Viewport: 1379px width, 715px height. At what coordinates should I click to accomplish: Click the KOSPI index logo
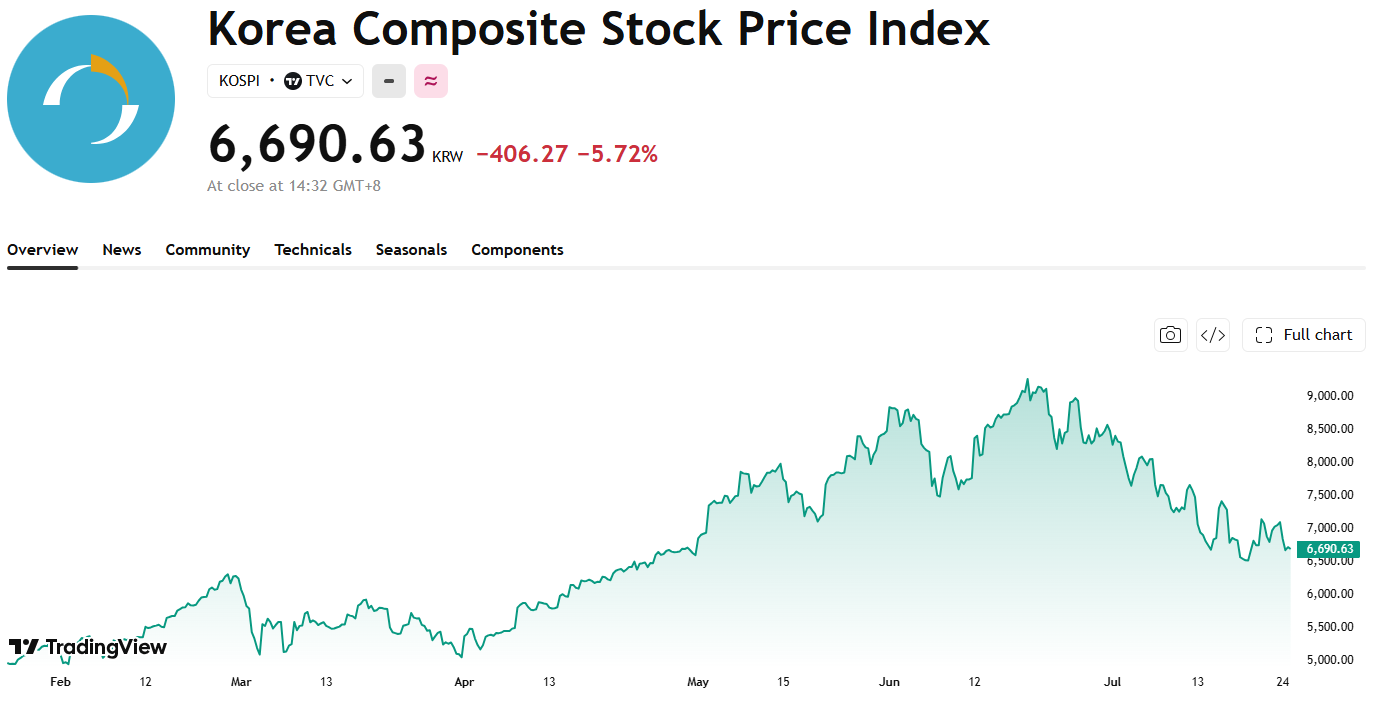click(x=91, y=99)
